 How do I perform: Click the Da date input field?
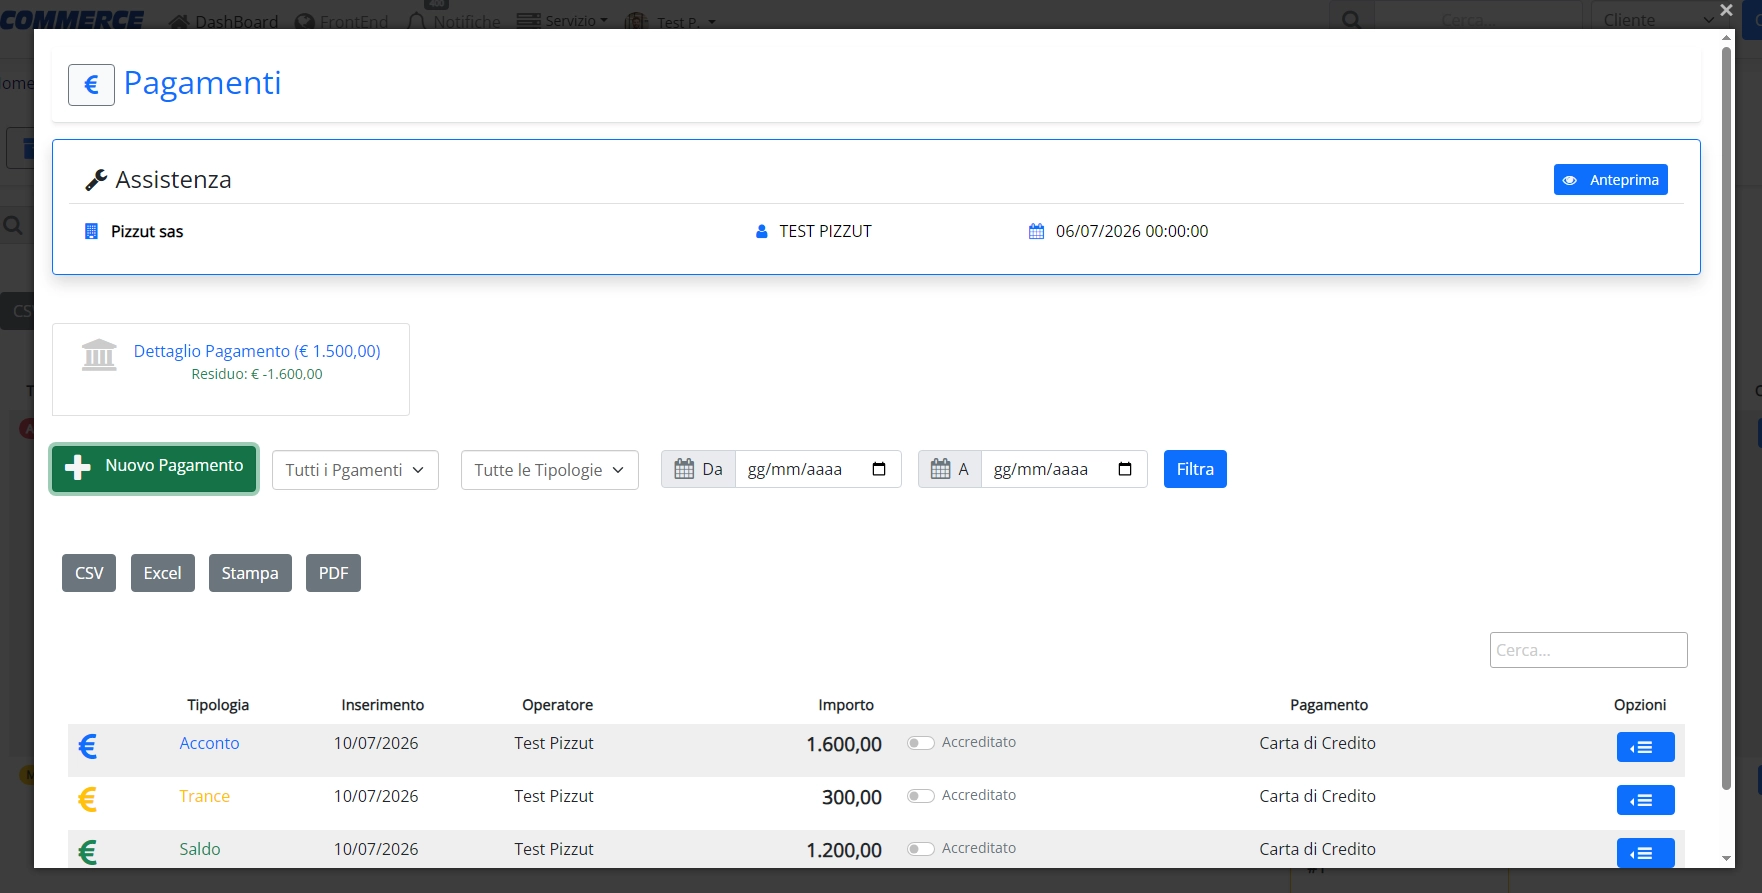pyautogui.click(x=818, y=469)
